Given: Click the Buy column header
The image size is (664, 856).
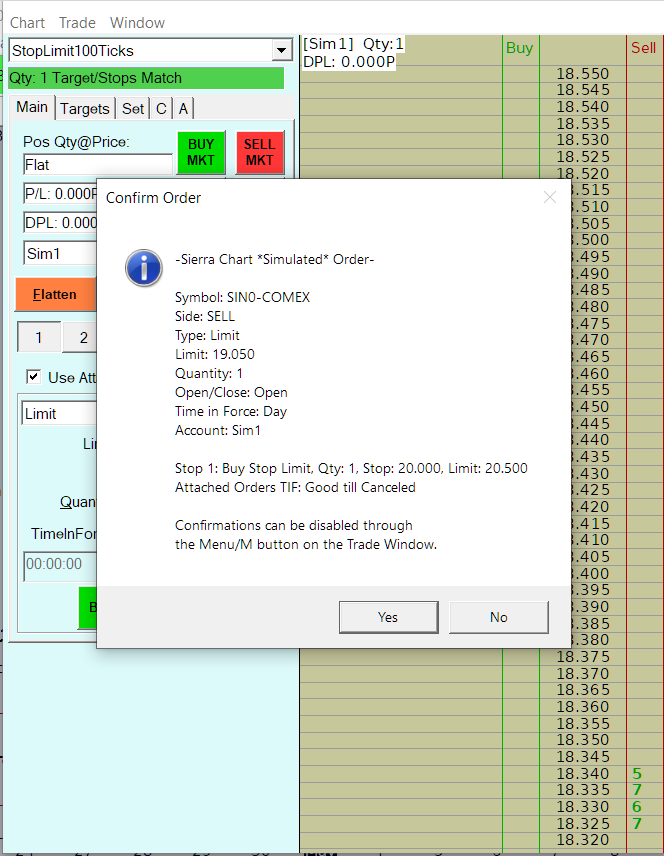Looking at the screenshot, I should coord(519,48).
